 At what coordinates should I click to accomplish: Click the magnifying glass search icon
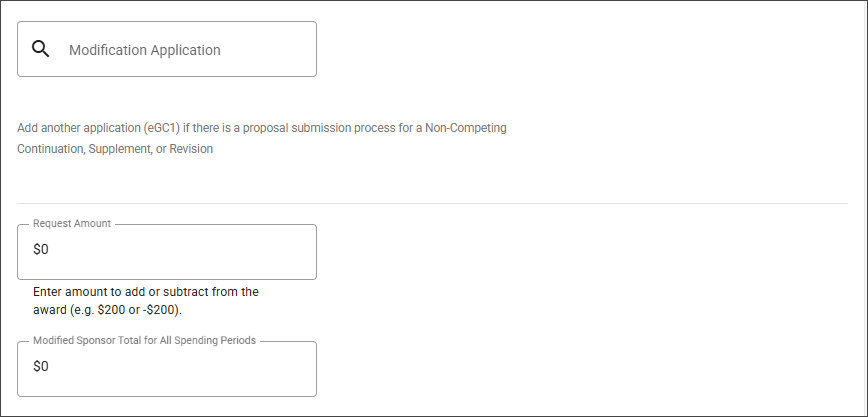41,49
